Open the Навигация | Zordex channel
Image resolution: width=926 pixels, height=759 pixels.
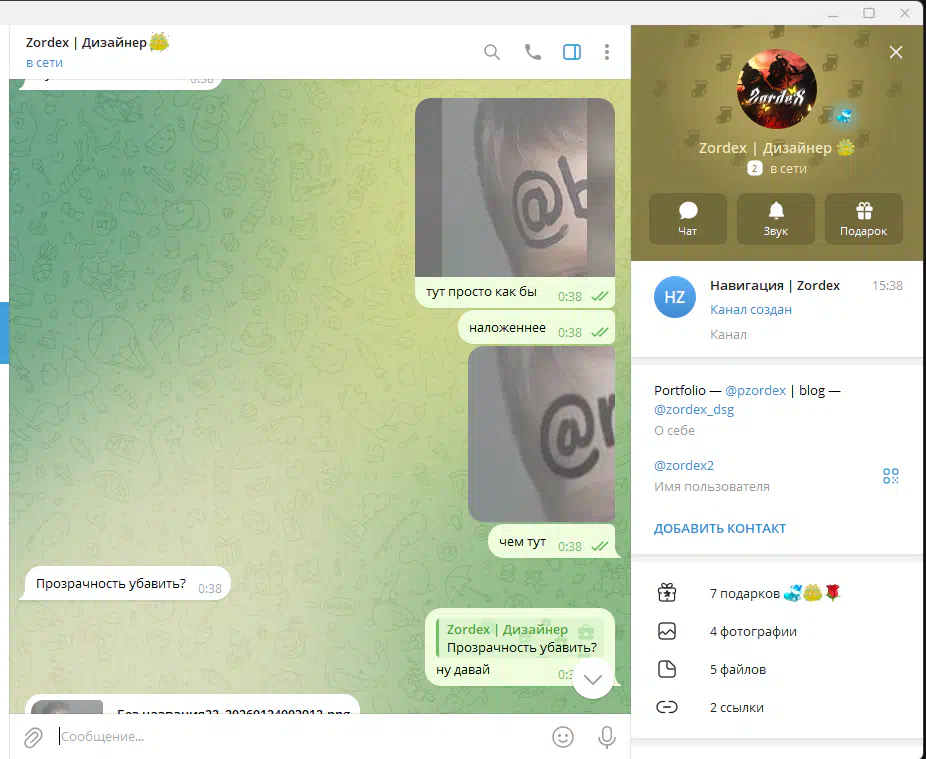coord(776,309)
